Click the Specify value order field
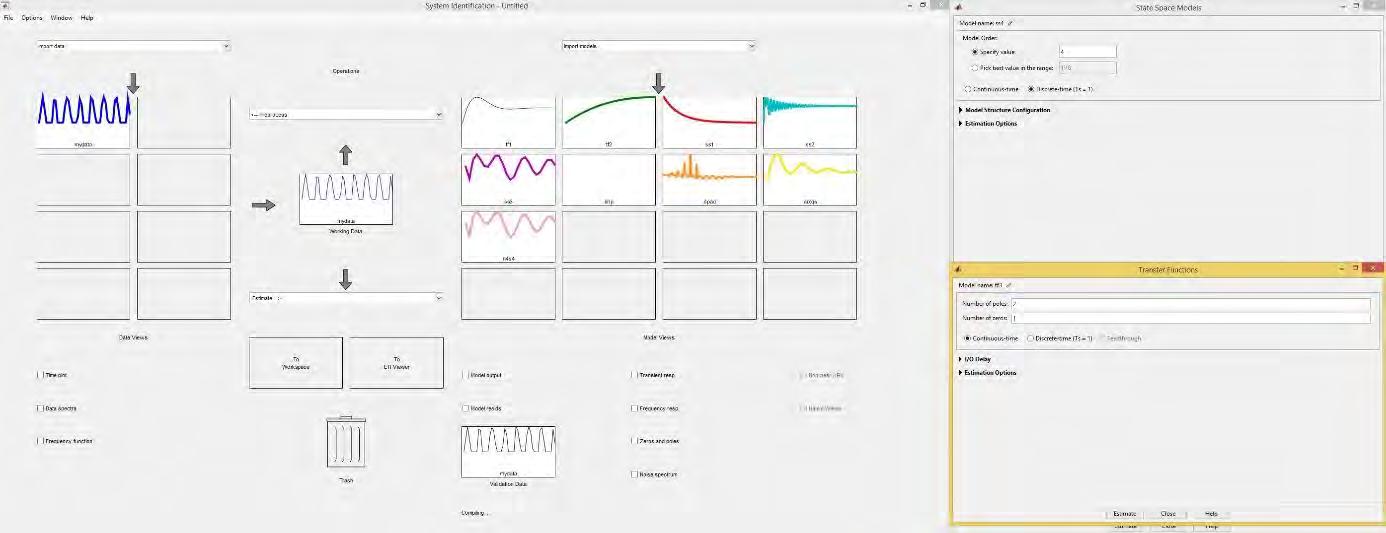This screenshot has width=1386, height=533. pyautogui.click(x=1087, y=51)
